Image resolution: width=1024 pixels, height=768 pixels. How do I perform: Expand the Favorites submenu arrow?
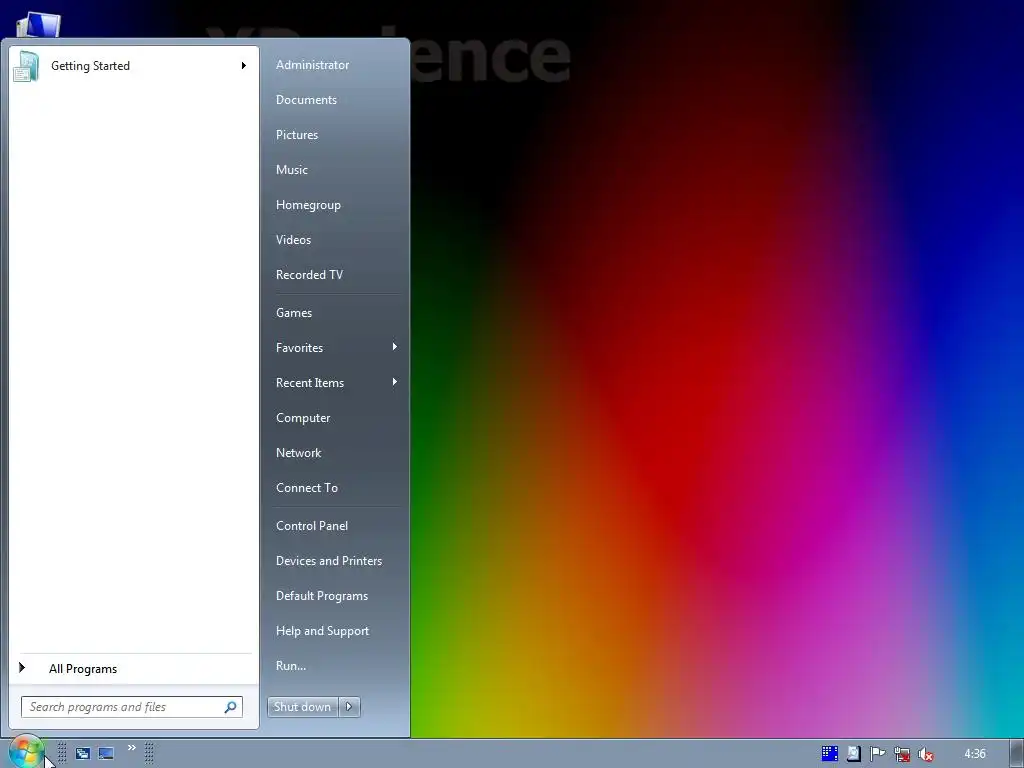[x=394, y=347]
